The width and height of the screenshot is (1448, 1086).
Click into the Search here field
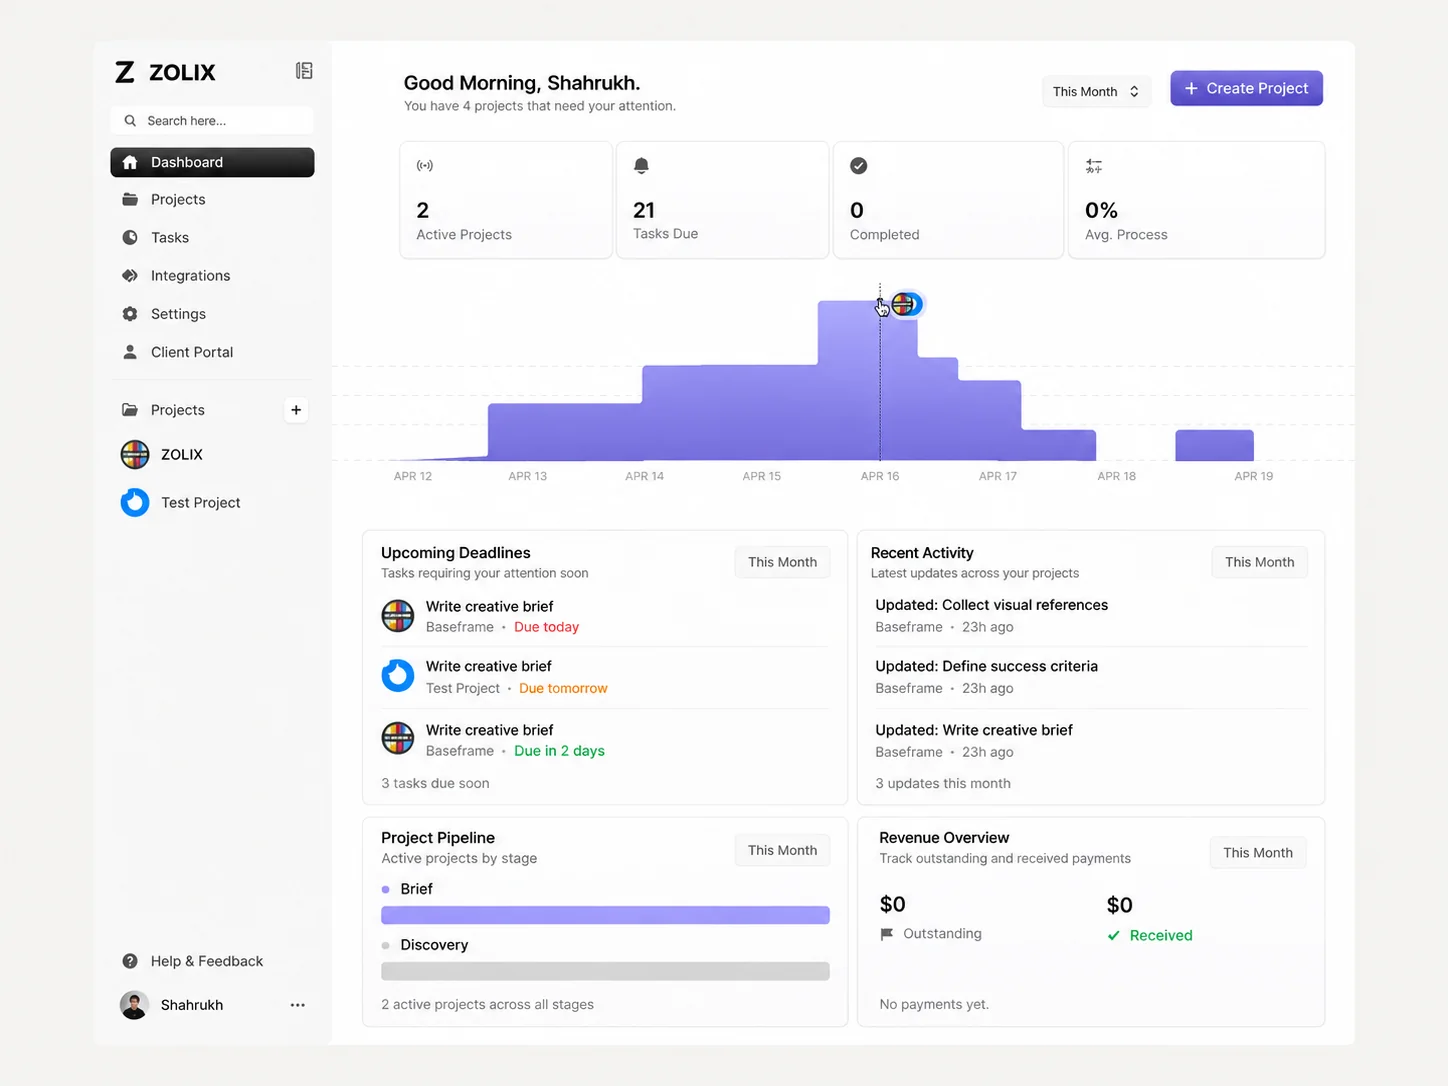point(212,121)
